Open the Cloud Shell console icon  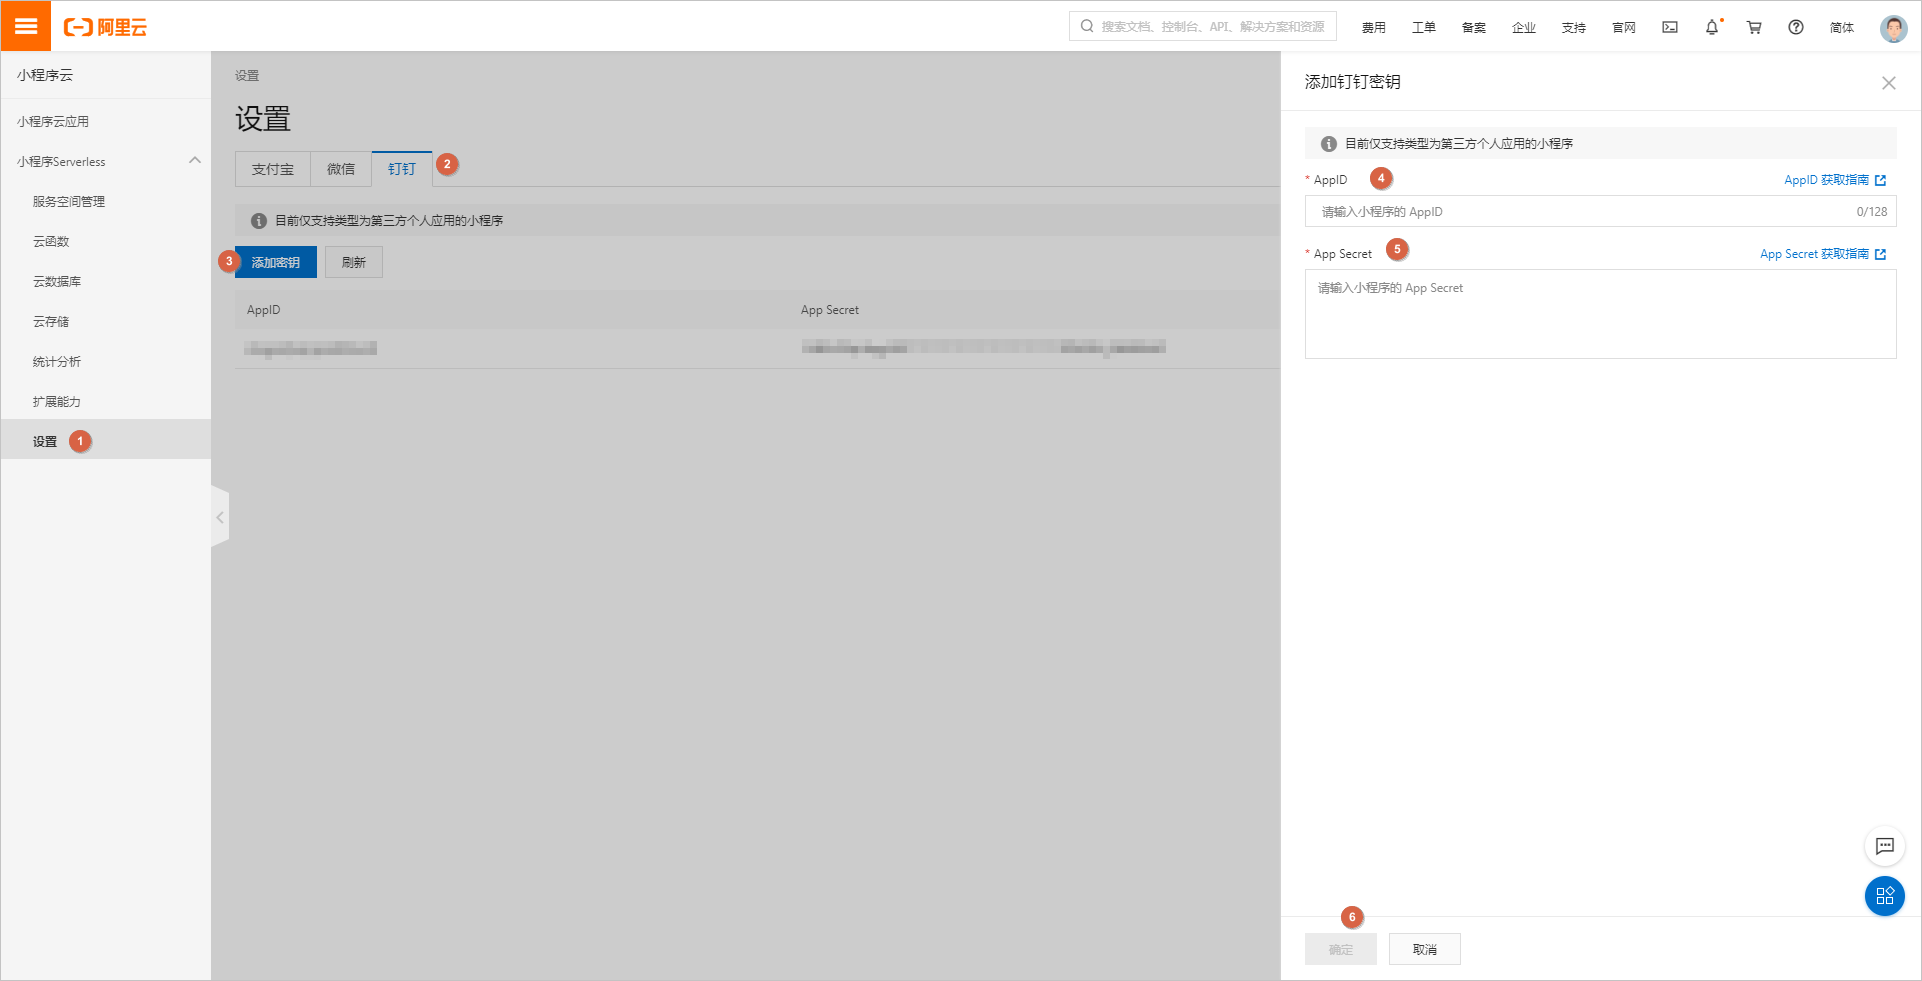coord(1669,27)
